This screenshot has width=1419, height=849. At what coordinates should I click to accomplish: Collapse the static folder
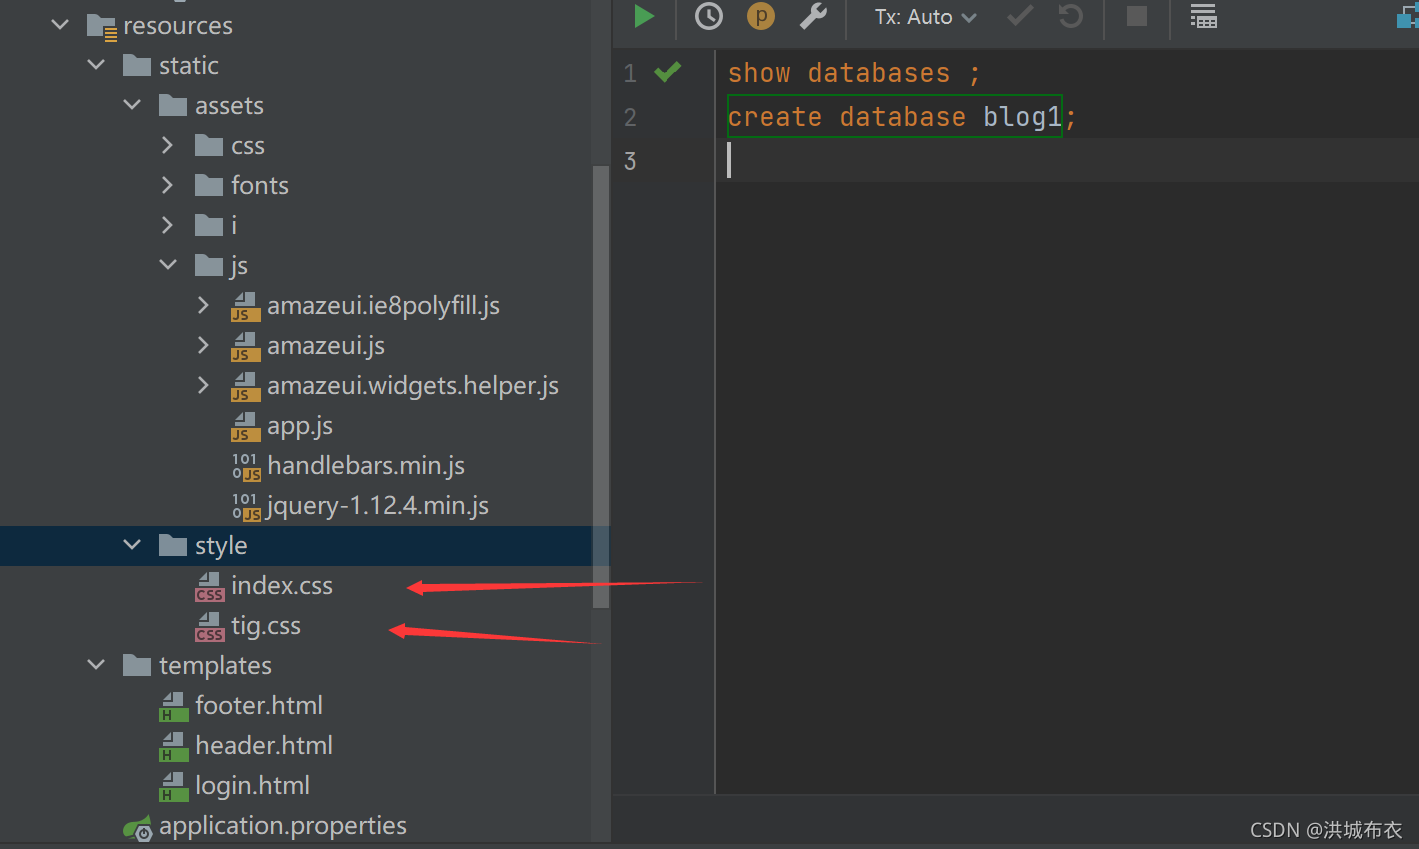click(x=96, y=65)
